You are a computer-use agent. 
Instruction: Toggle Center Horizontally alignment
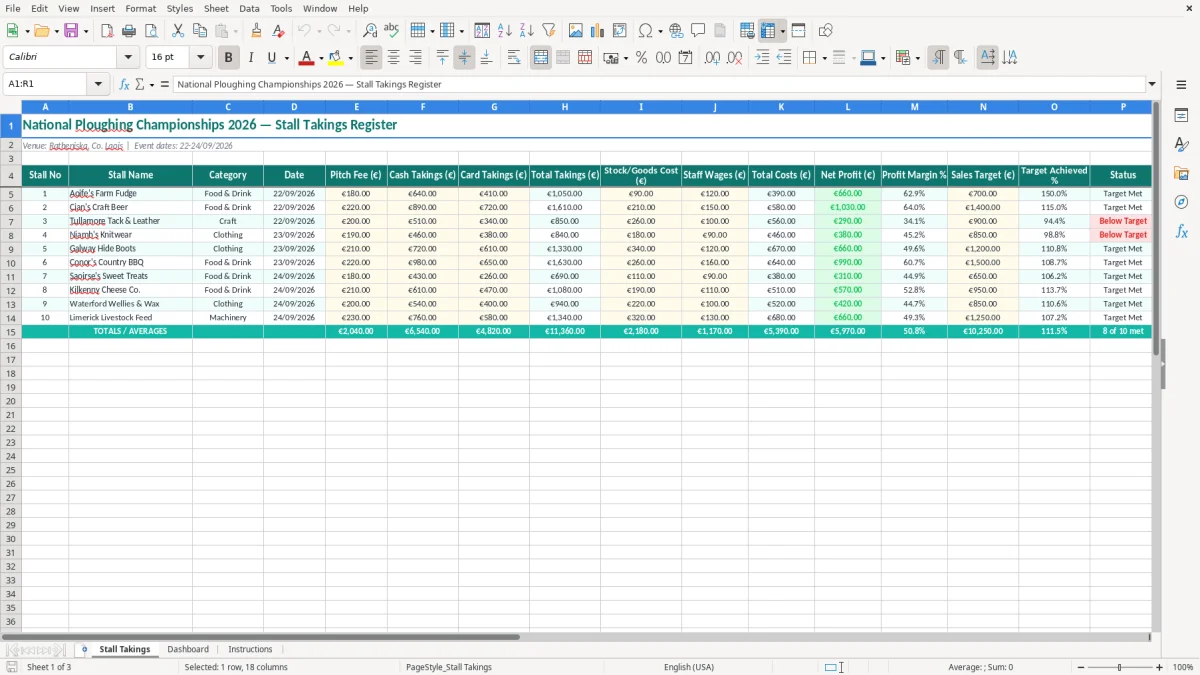[393, 58]
